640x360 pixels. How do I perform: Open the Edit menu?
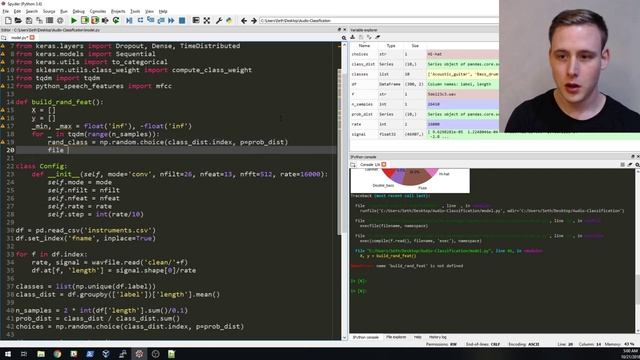point(17,11)
